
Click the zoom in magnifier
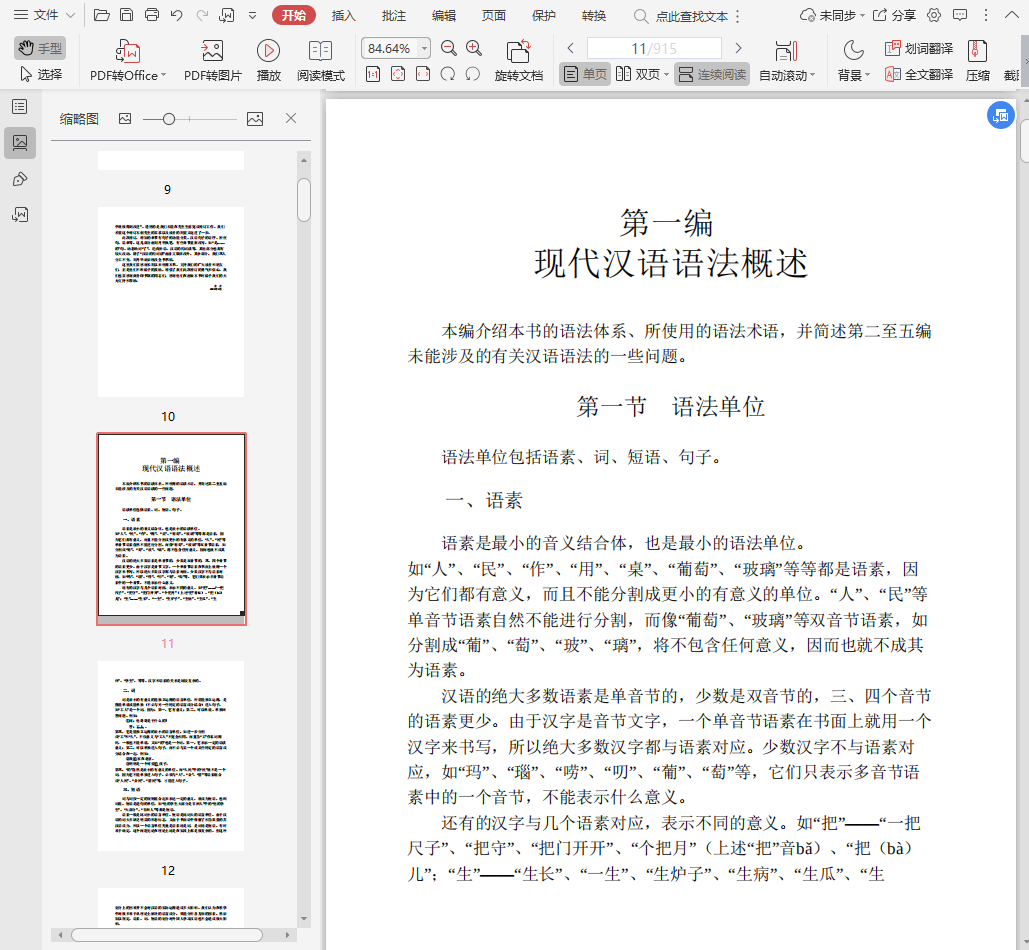[x=474, y=48]
